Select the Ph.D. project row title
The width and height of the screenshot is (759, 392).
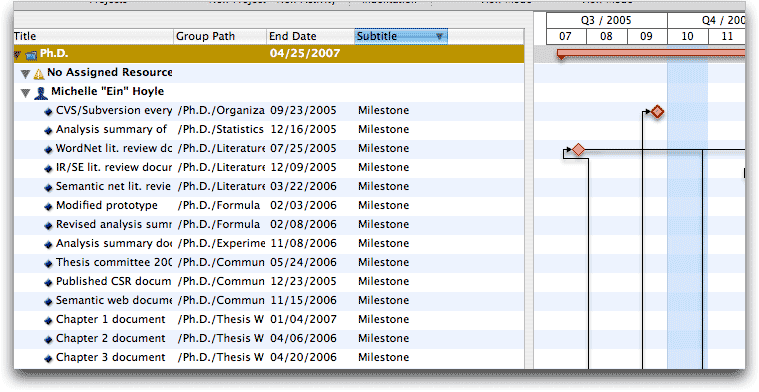[54, 53]
